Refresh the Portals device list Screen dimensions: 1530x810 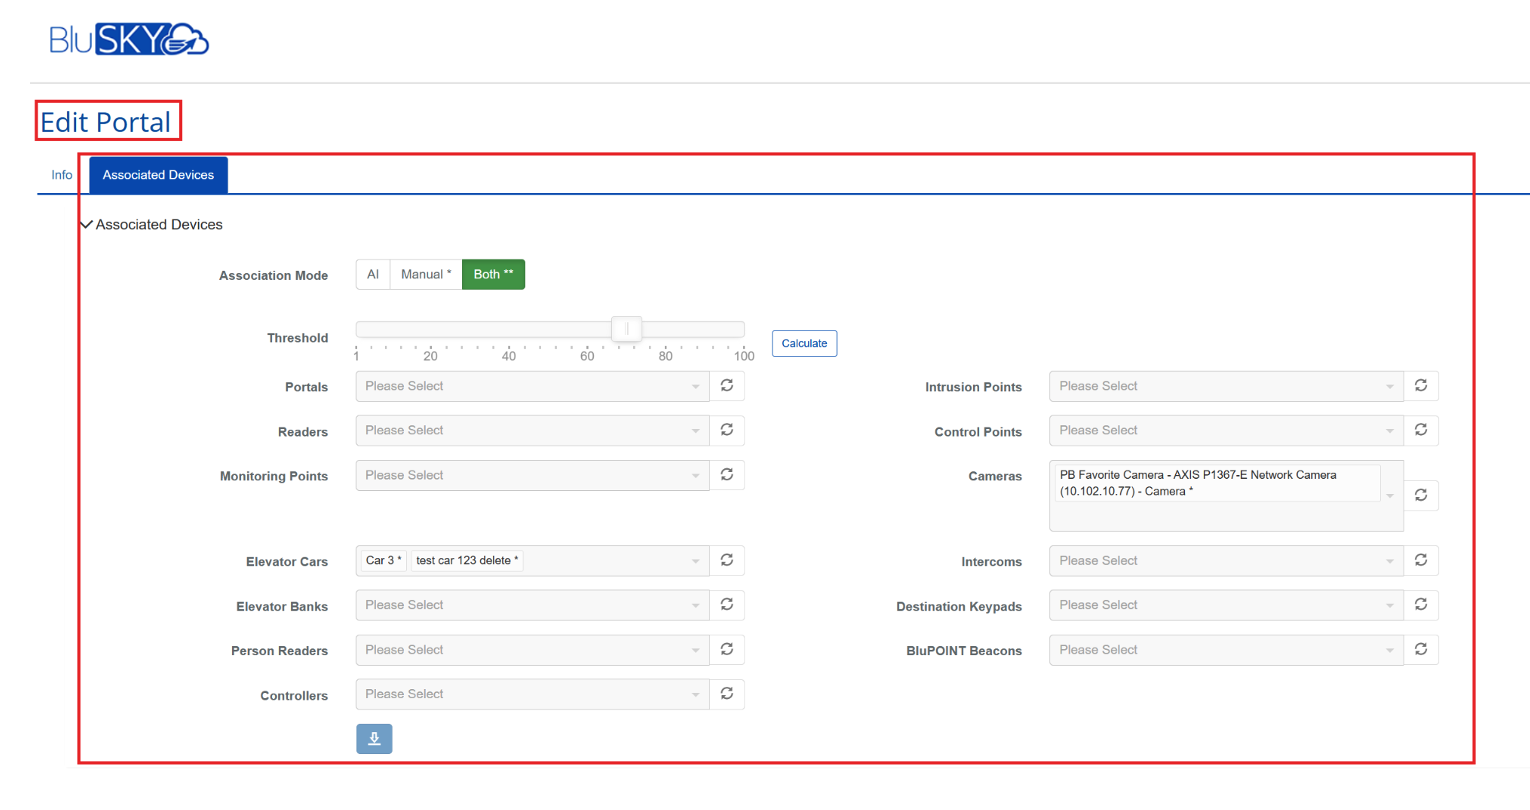[727, 385]
